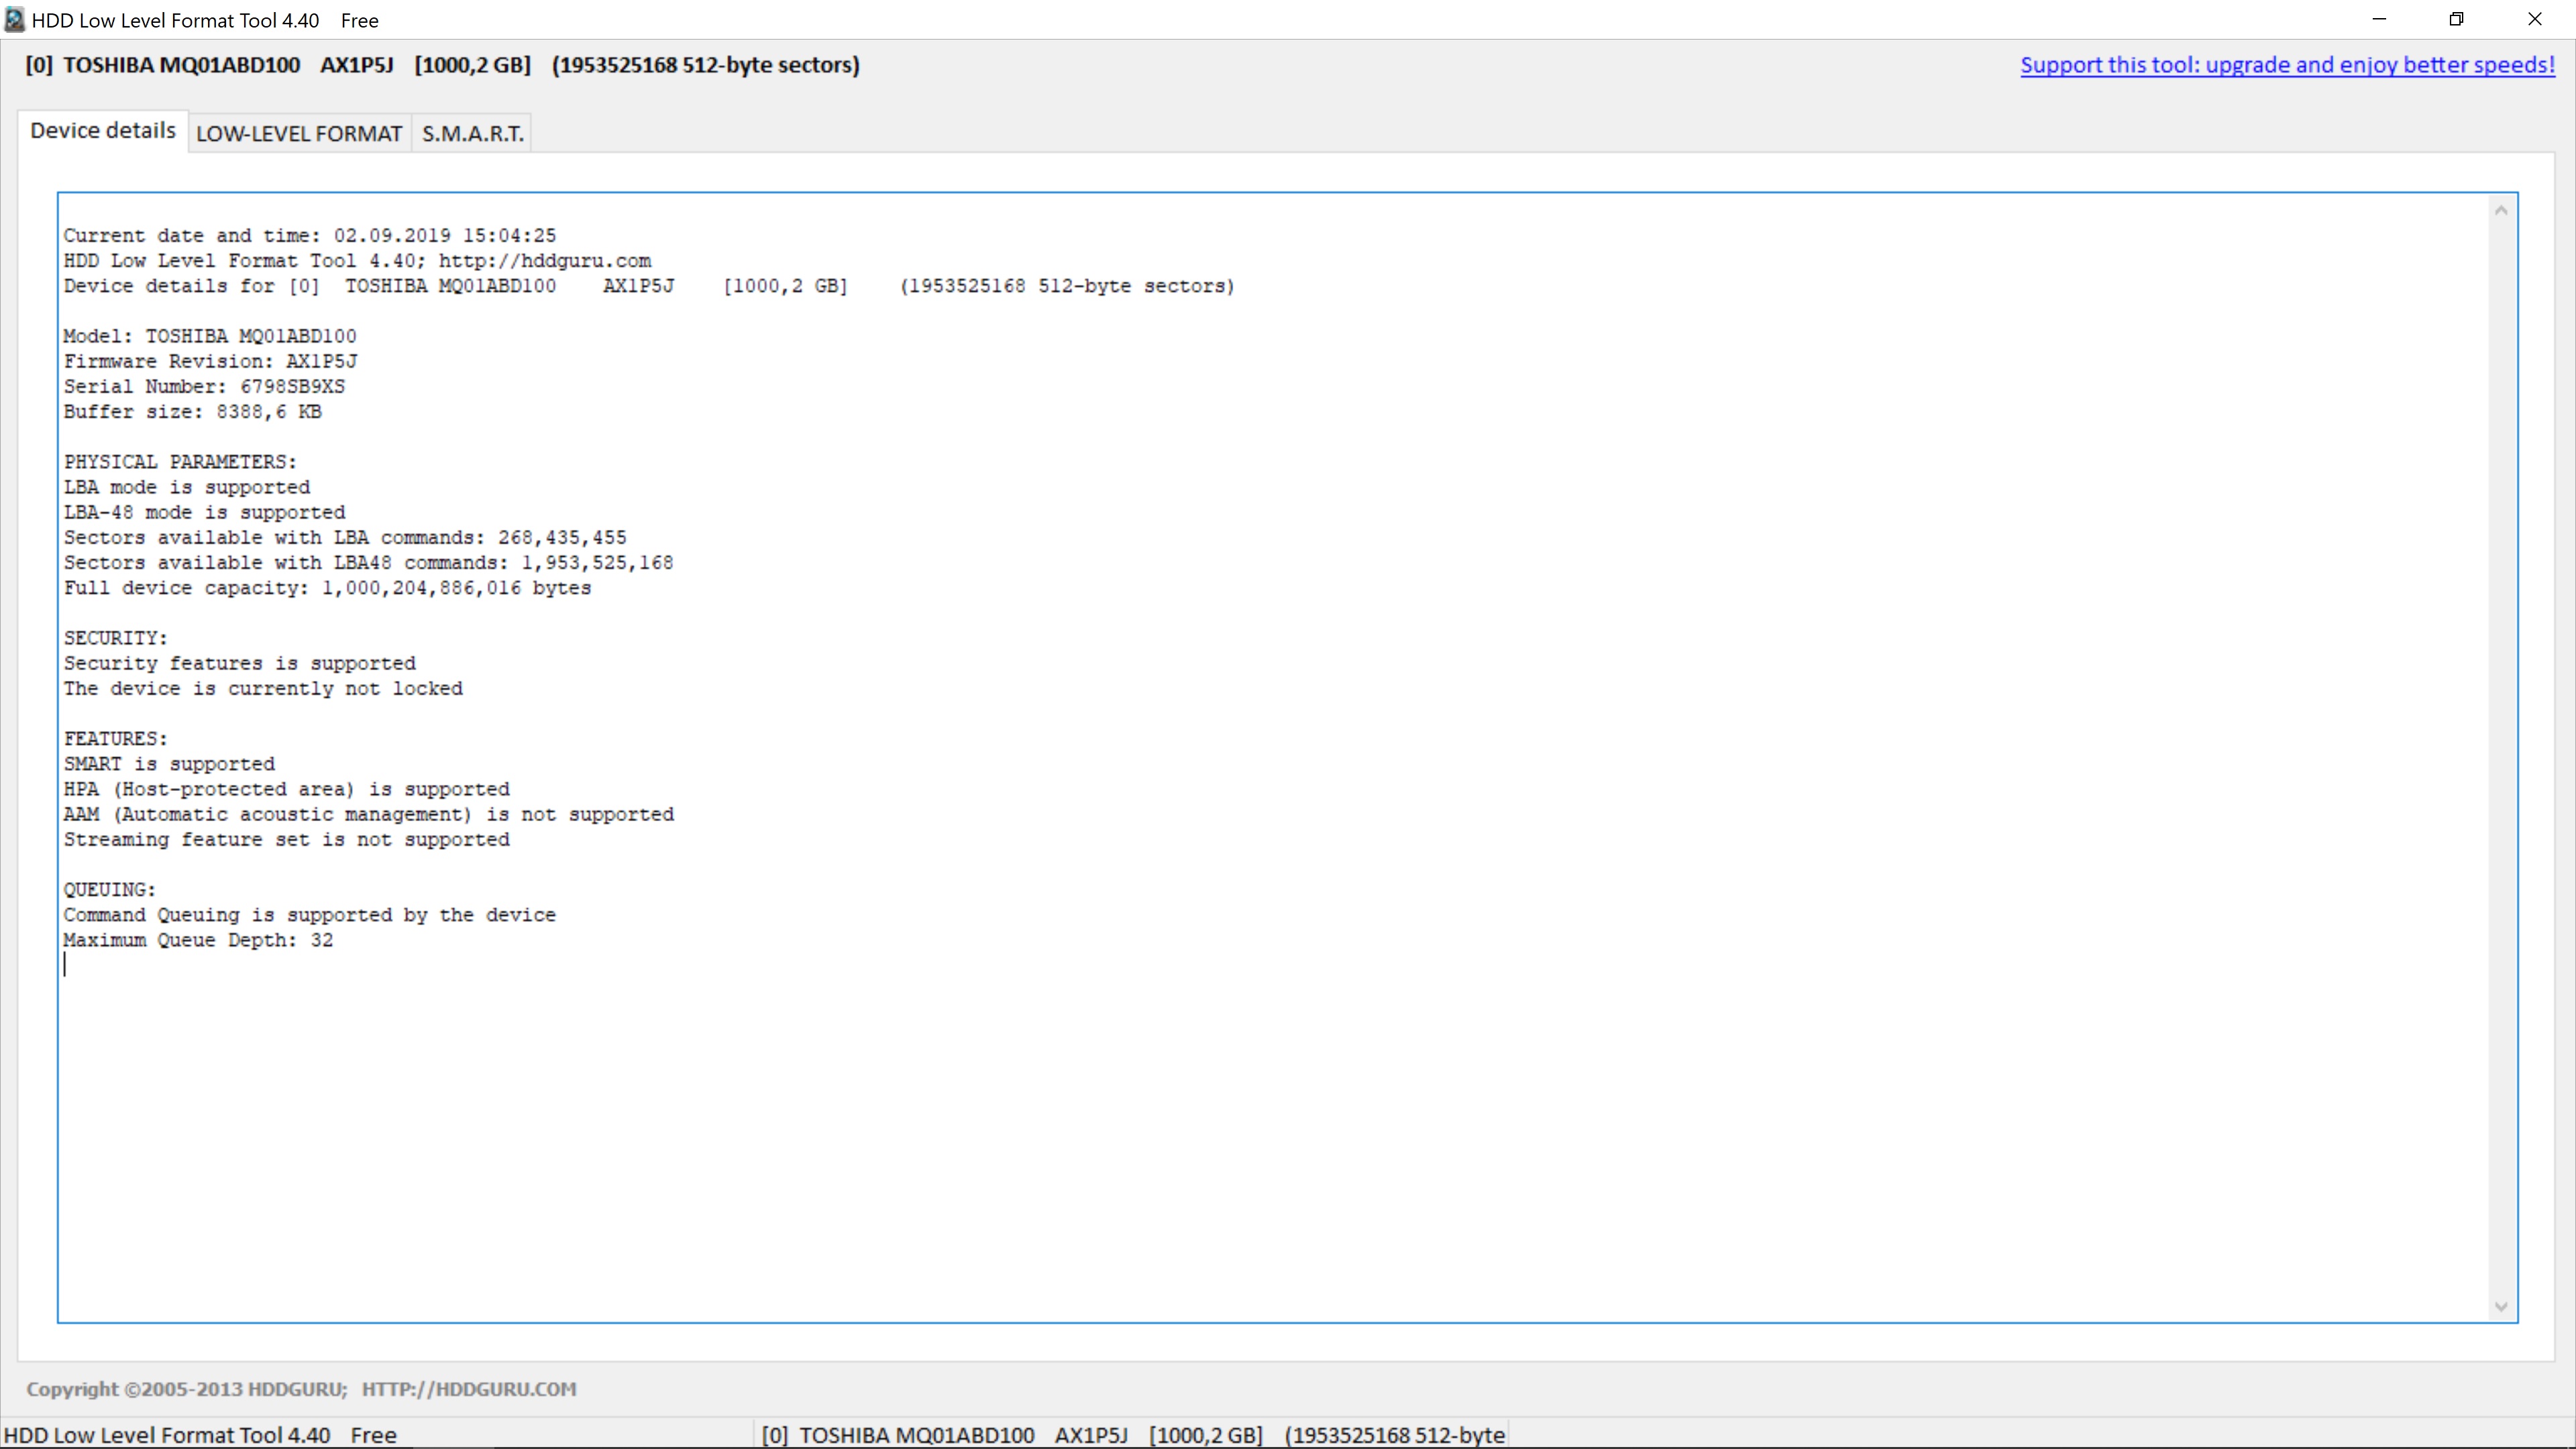Click the Firmware Revision line

(210, 362)
